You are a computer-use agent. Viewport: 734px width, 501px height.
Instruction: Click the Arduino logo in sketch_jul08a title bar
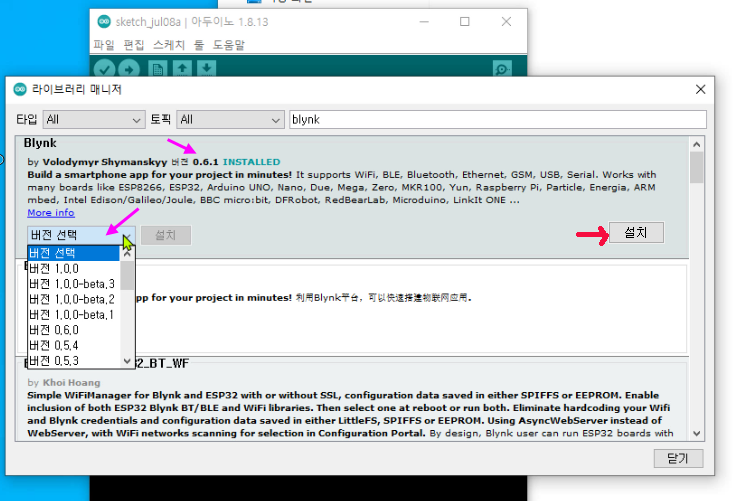coord(104,22)
